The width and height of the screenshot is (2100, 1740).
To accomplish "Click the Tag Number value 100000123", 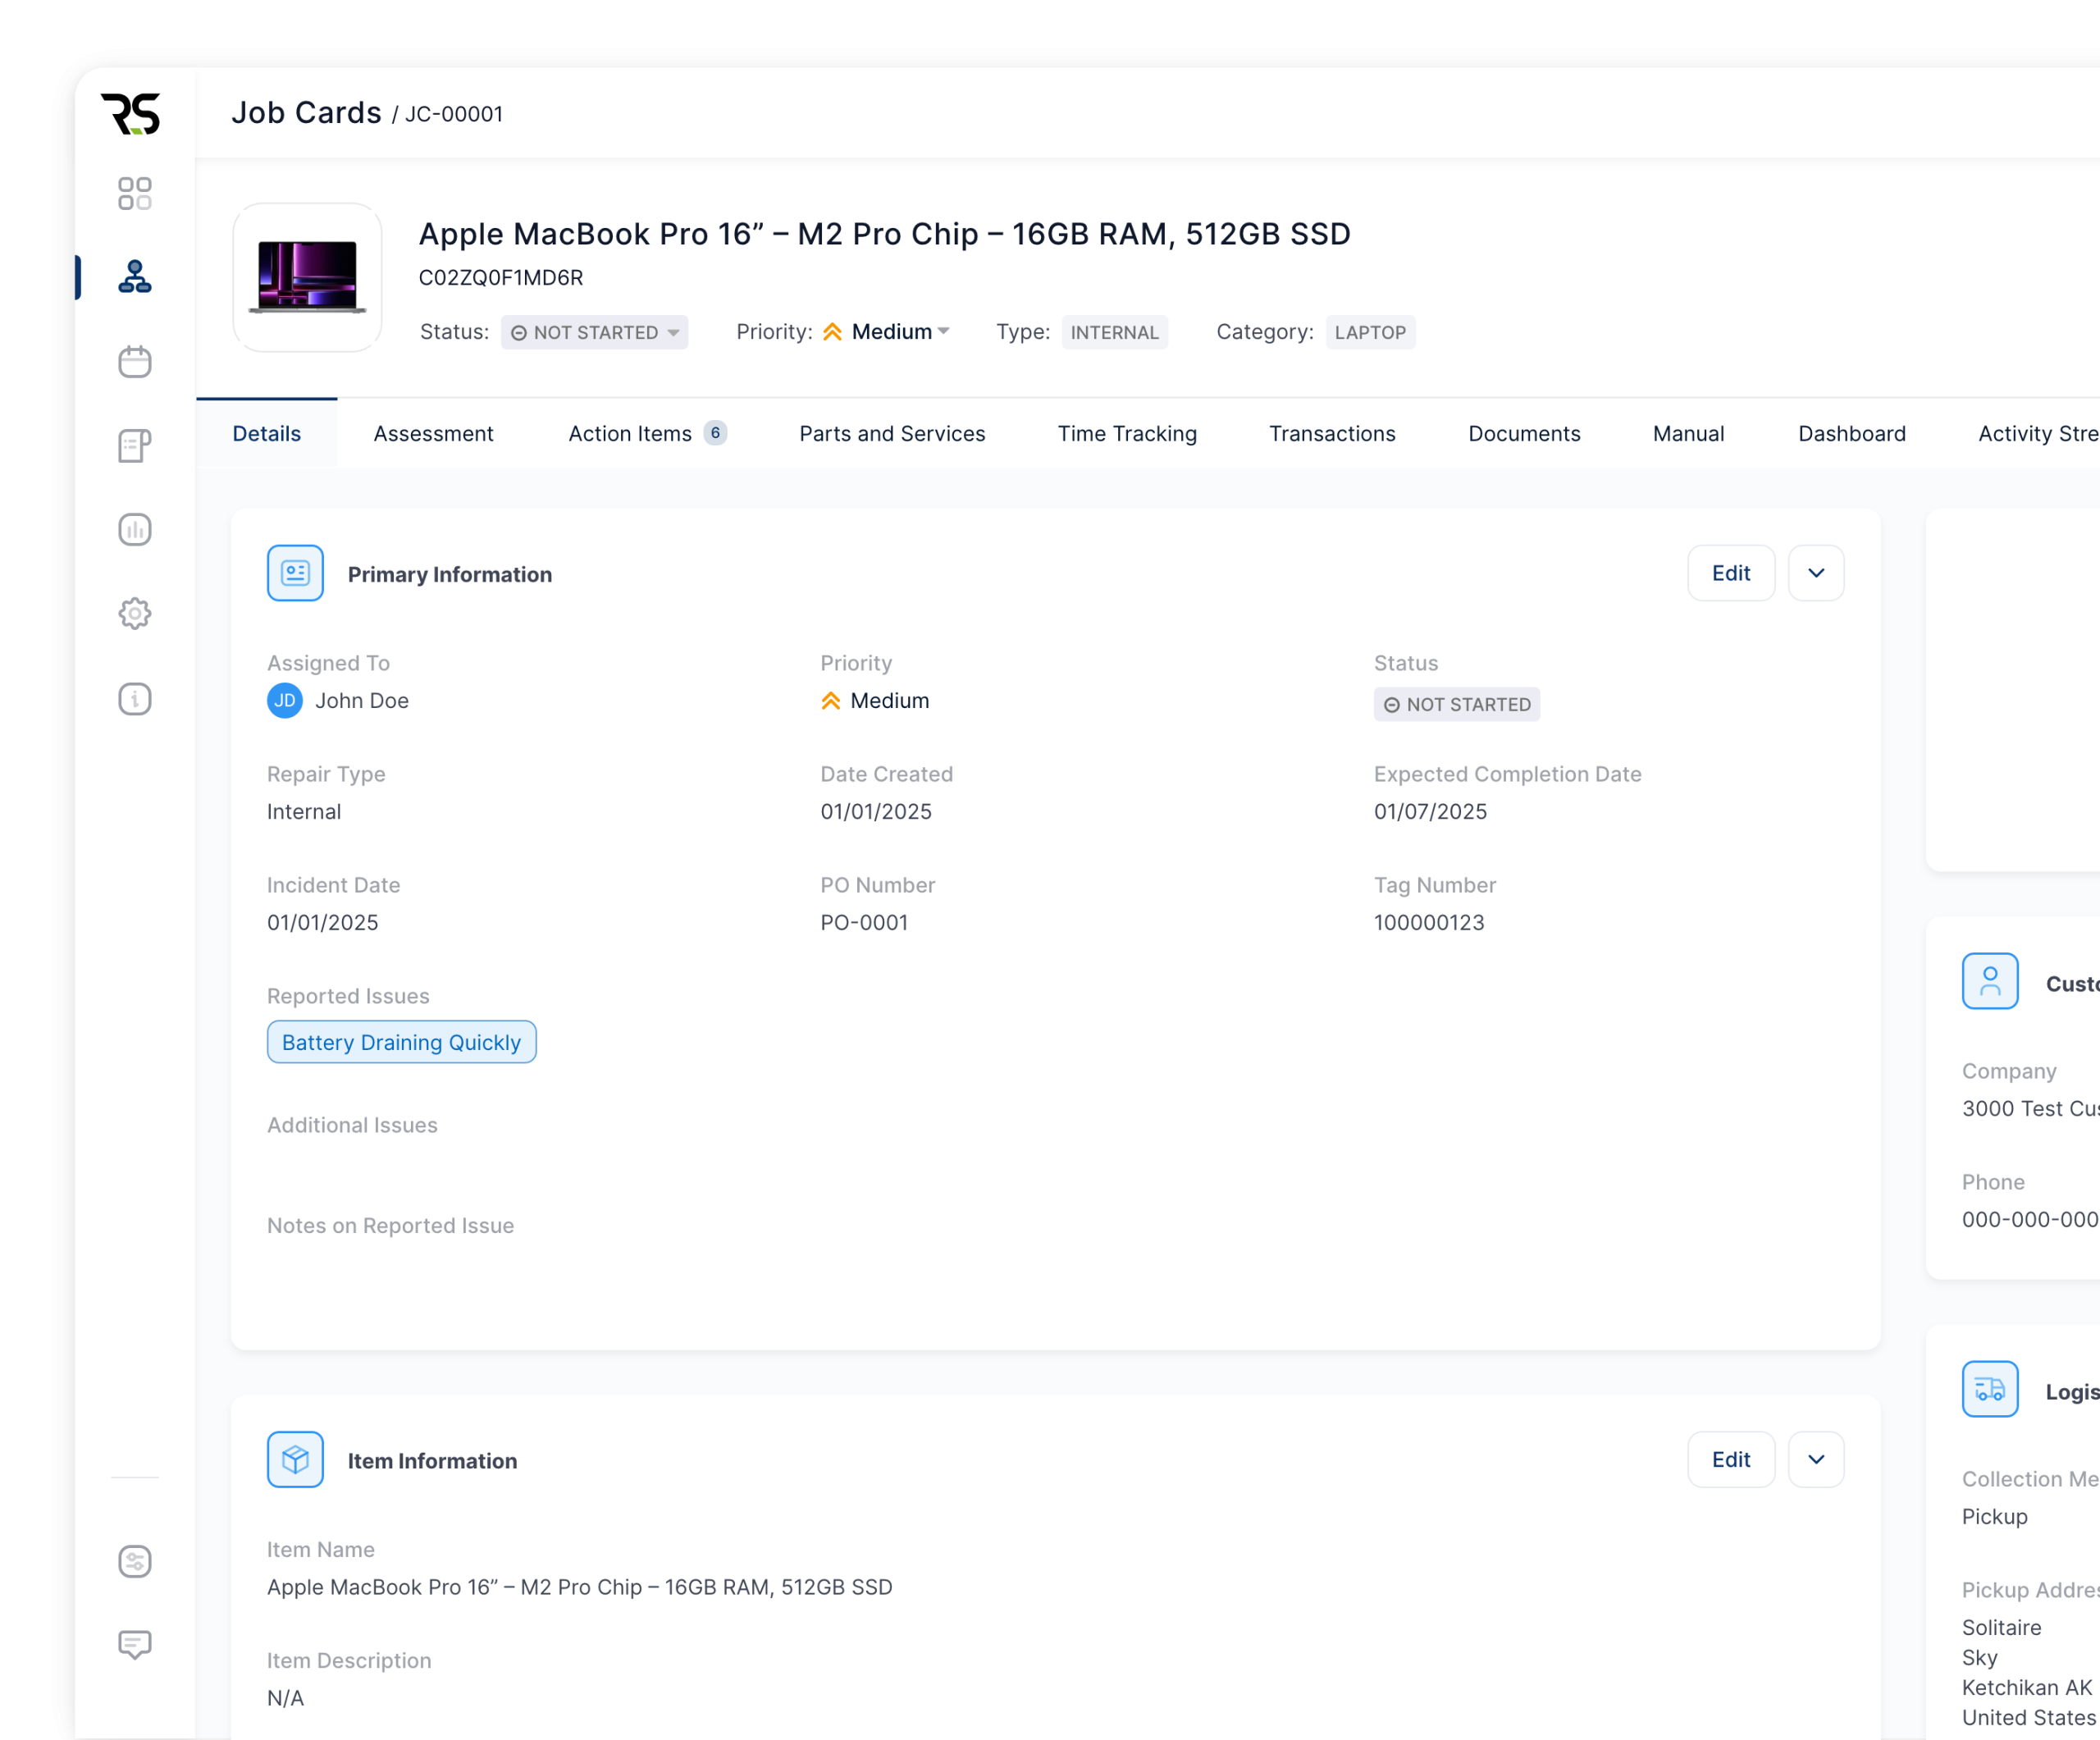I will (1429, 922).
